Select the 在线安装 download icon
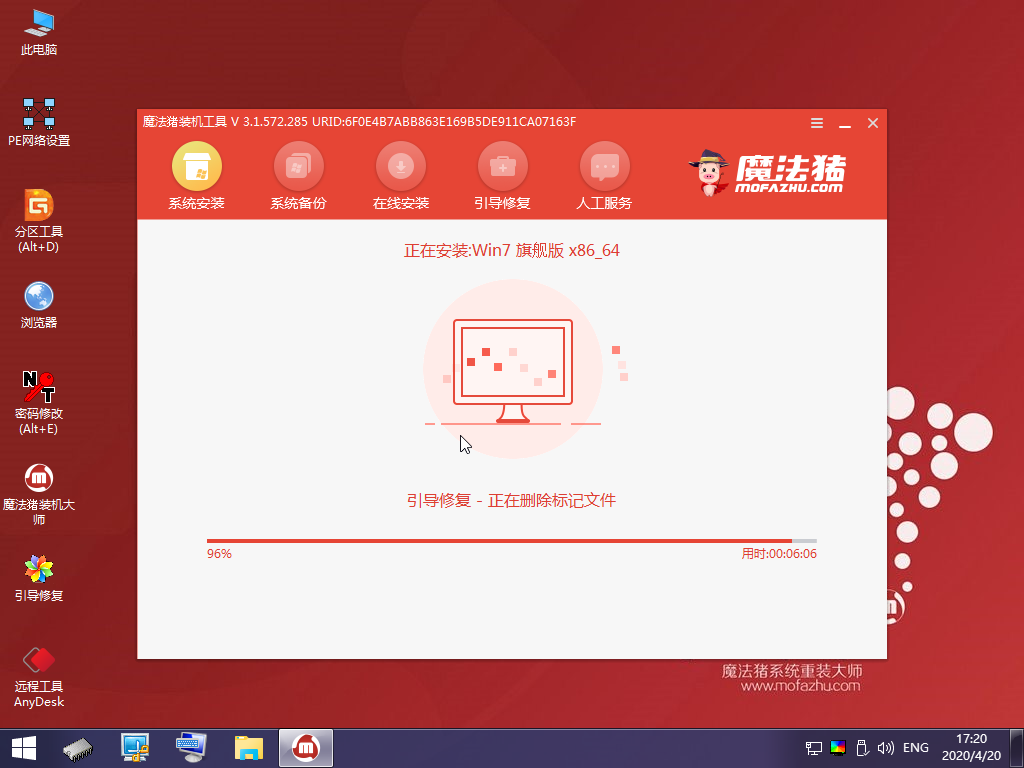The image size is (1024, 768). pyautogui.click(x=400, y=167)
